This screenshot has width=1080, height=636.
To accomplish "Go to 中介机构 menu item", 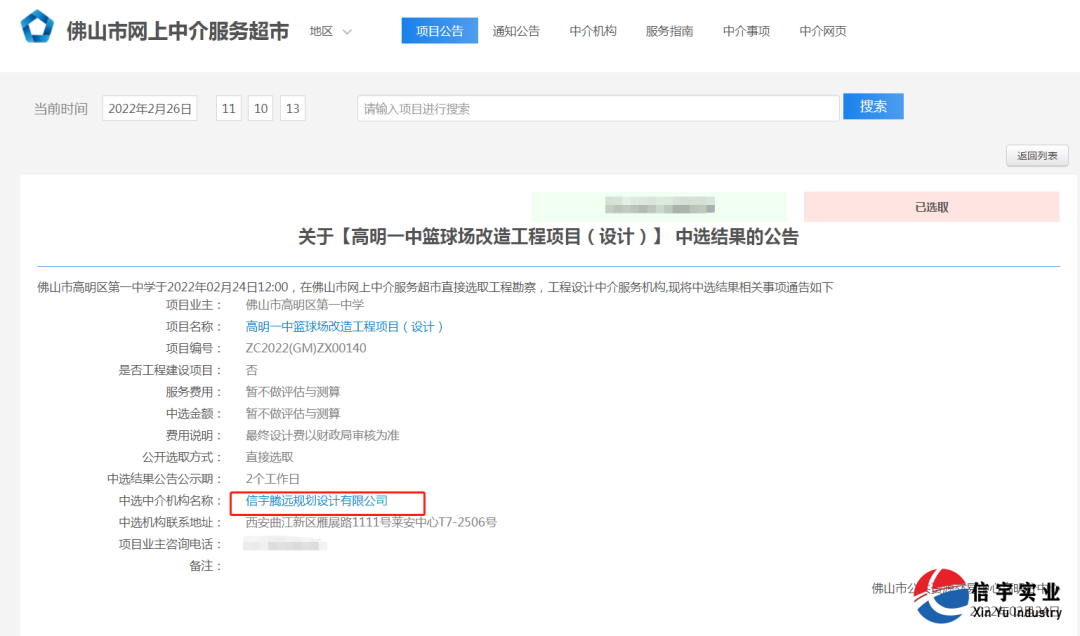I will click(593, 31).
